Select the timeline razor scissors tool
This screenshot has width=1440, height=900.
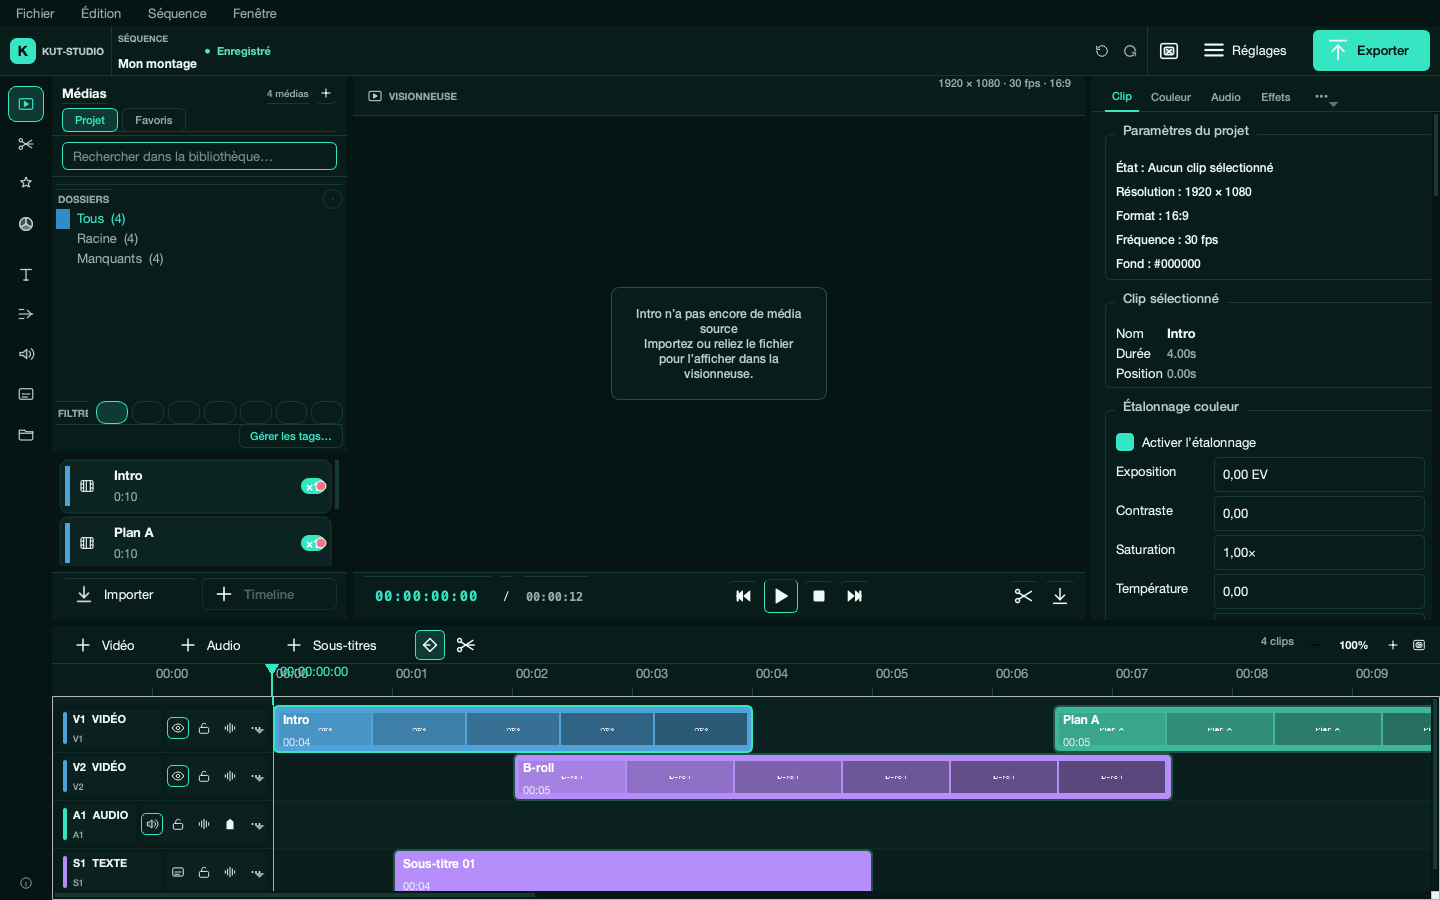[x=466, y=645]
